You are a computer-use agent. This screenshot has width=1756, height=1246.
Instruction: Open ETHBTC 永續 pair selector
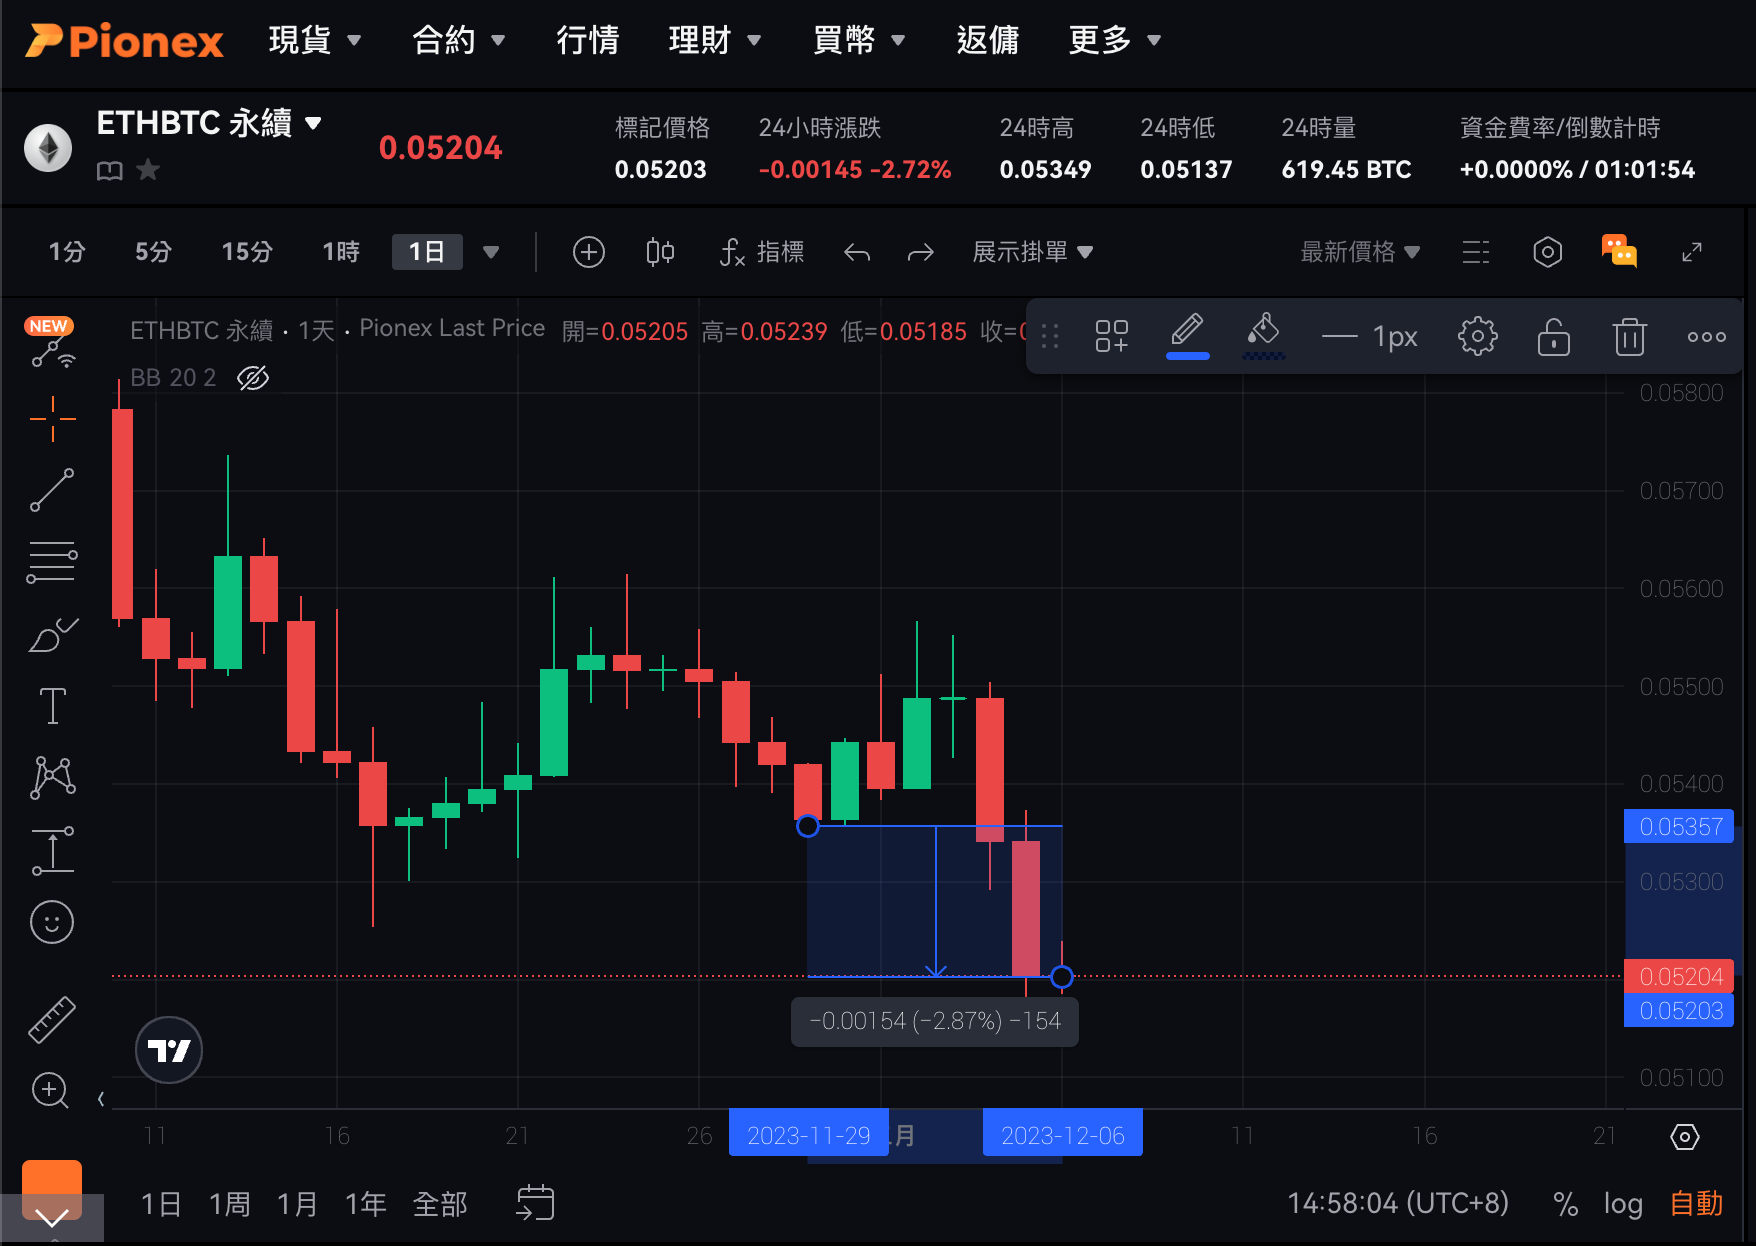[x=209, y=123]
